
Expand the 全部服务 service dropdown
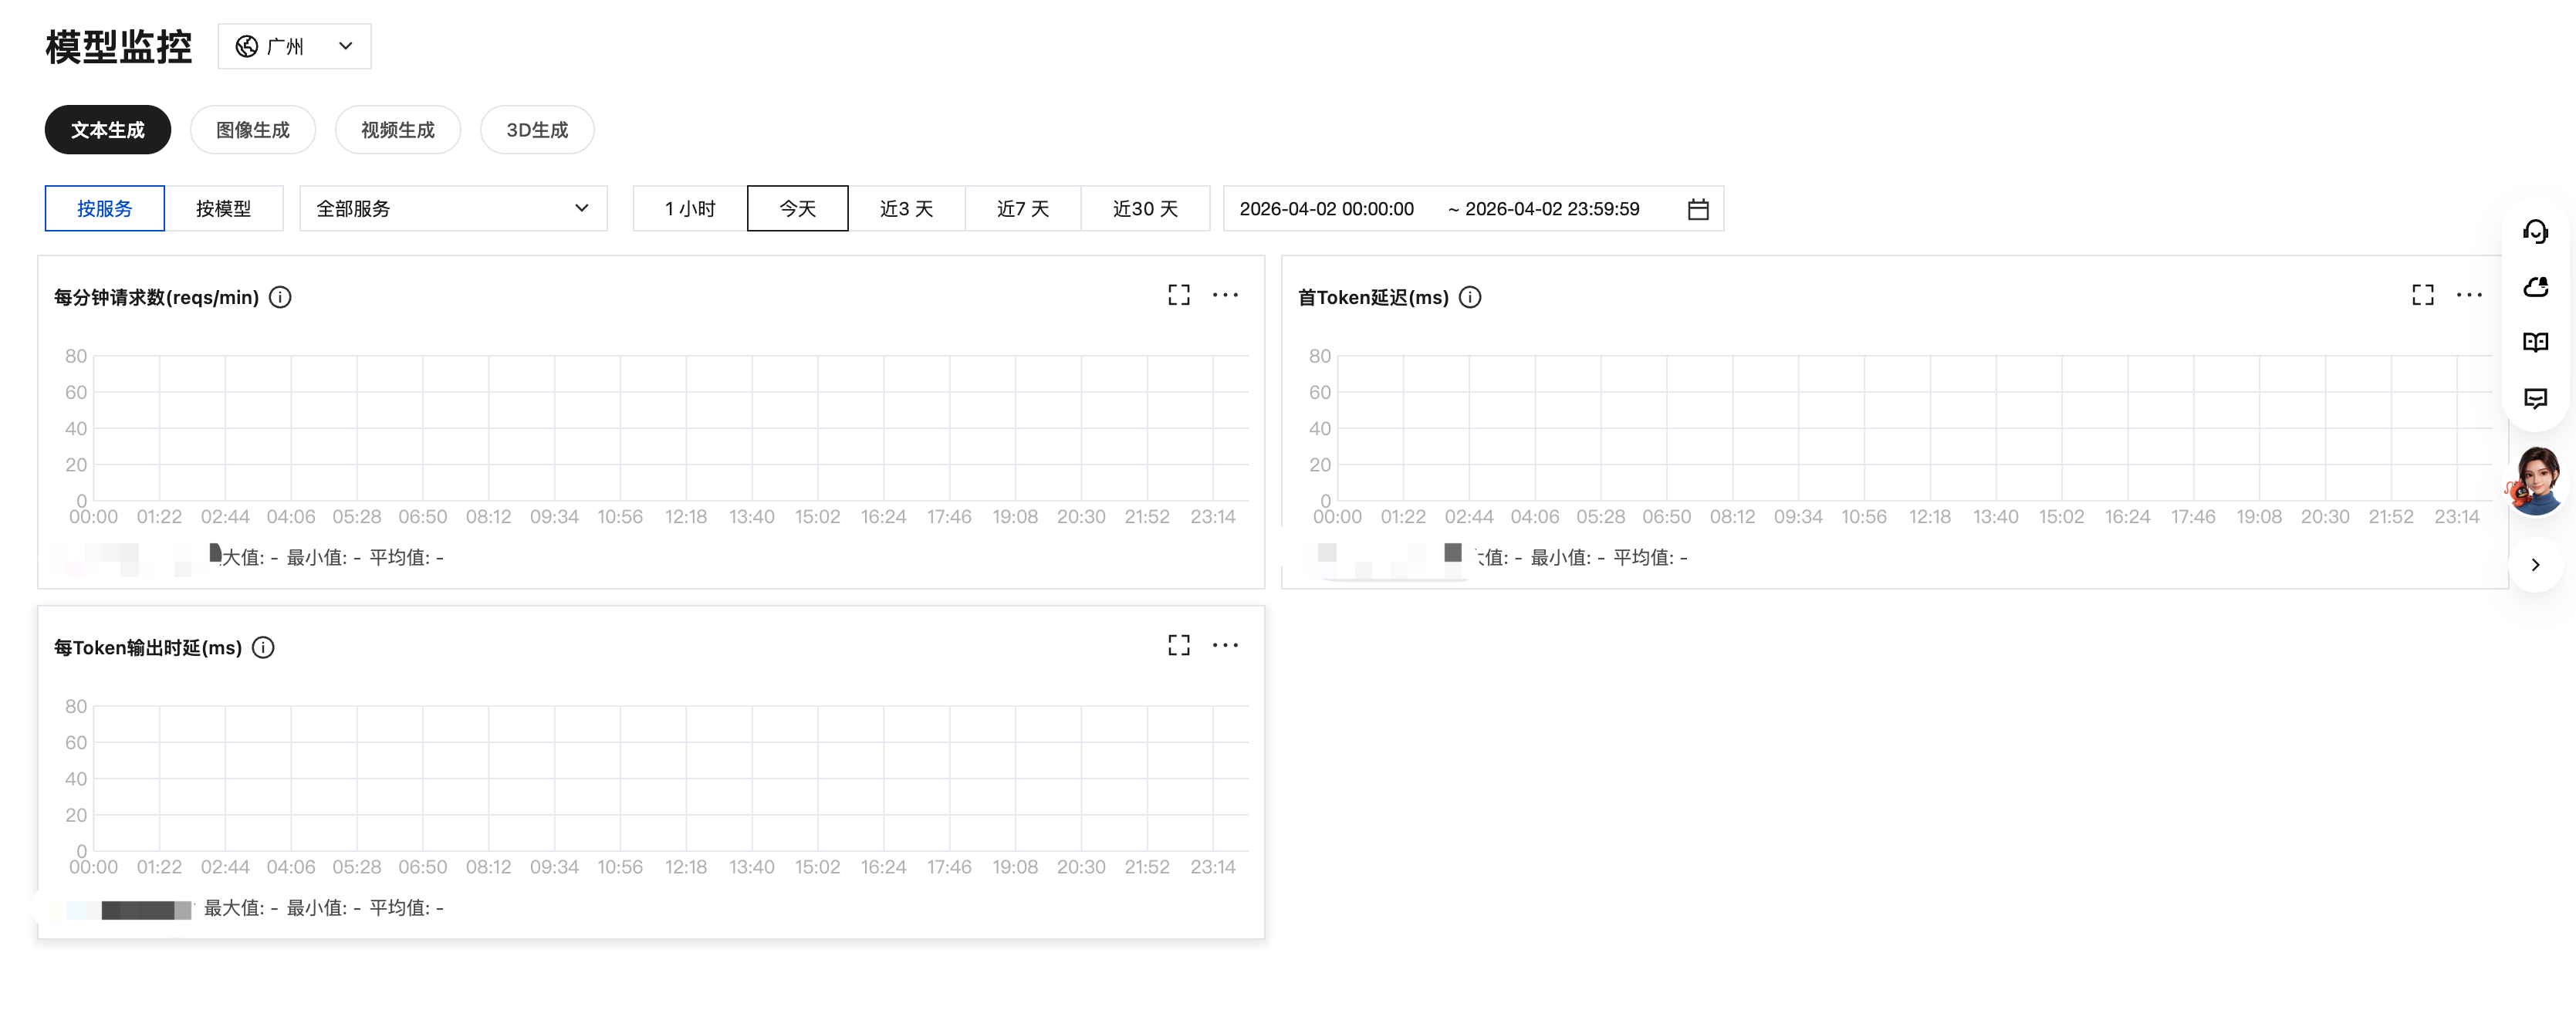coord(453,209)
